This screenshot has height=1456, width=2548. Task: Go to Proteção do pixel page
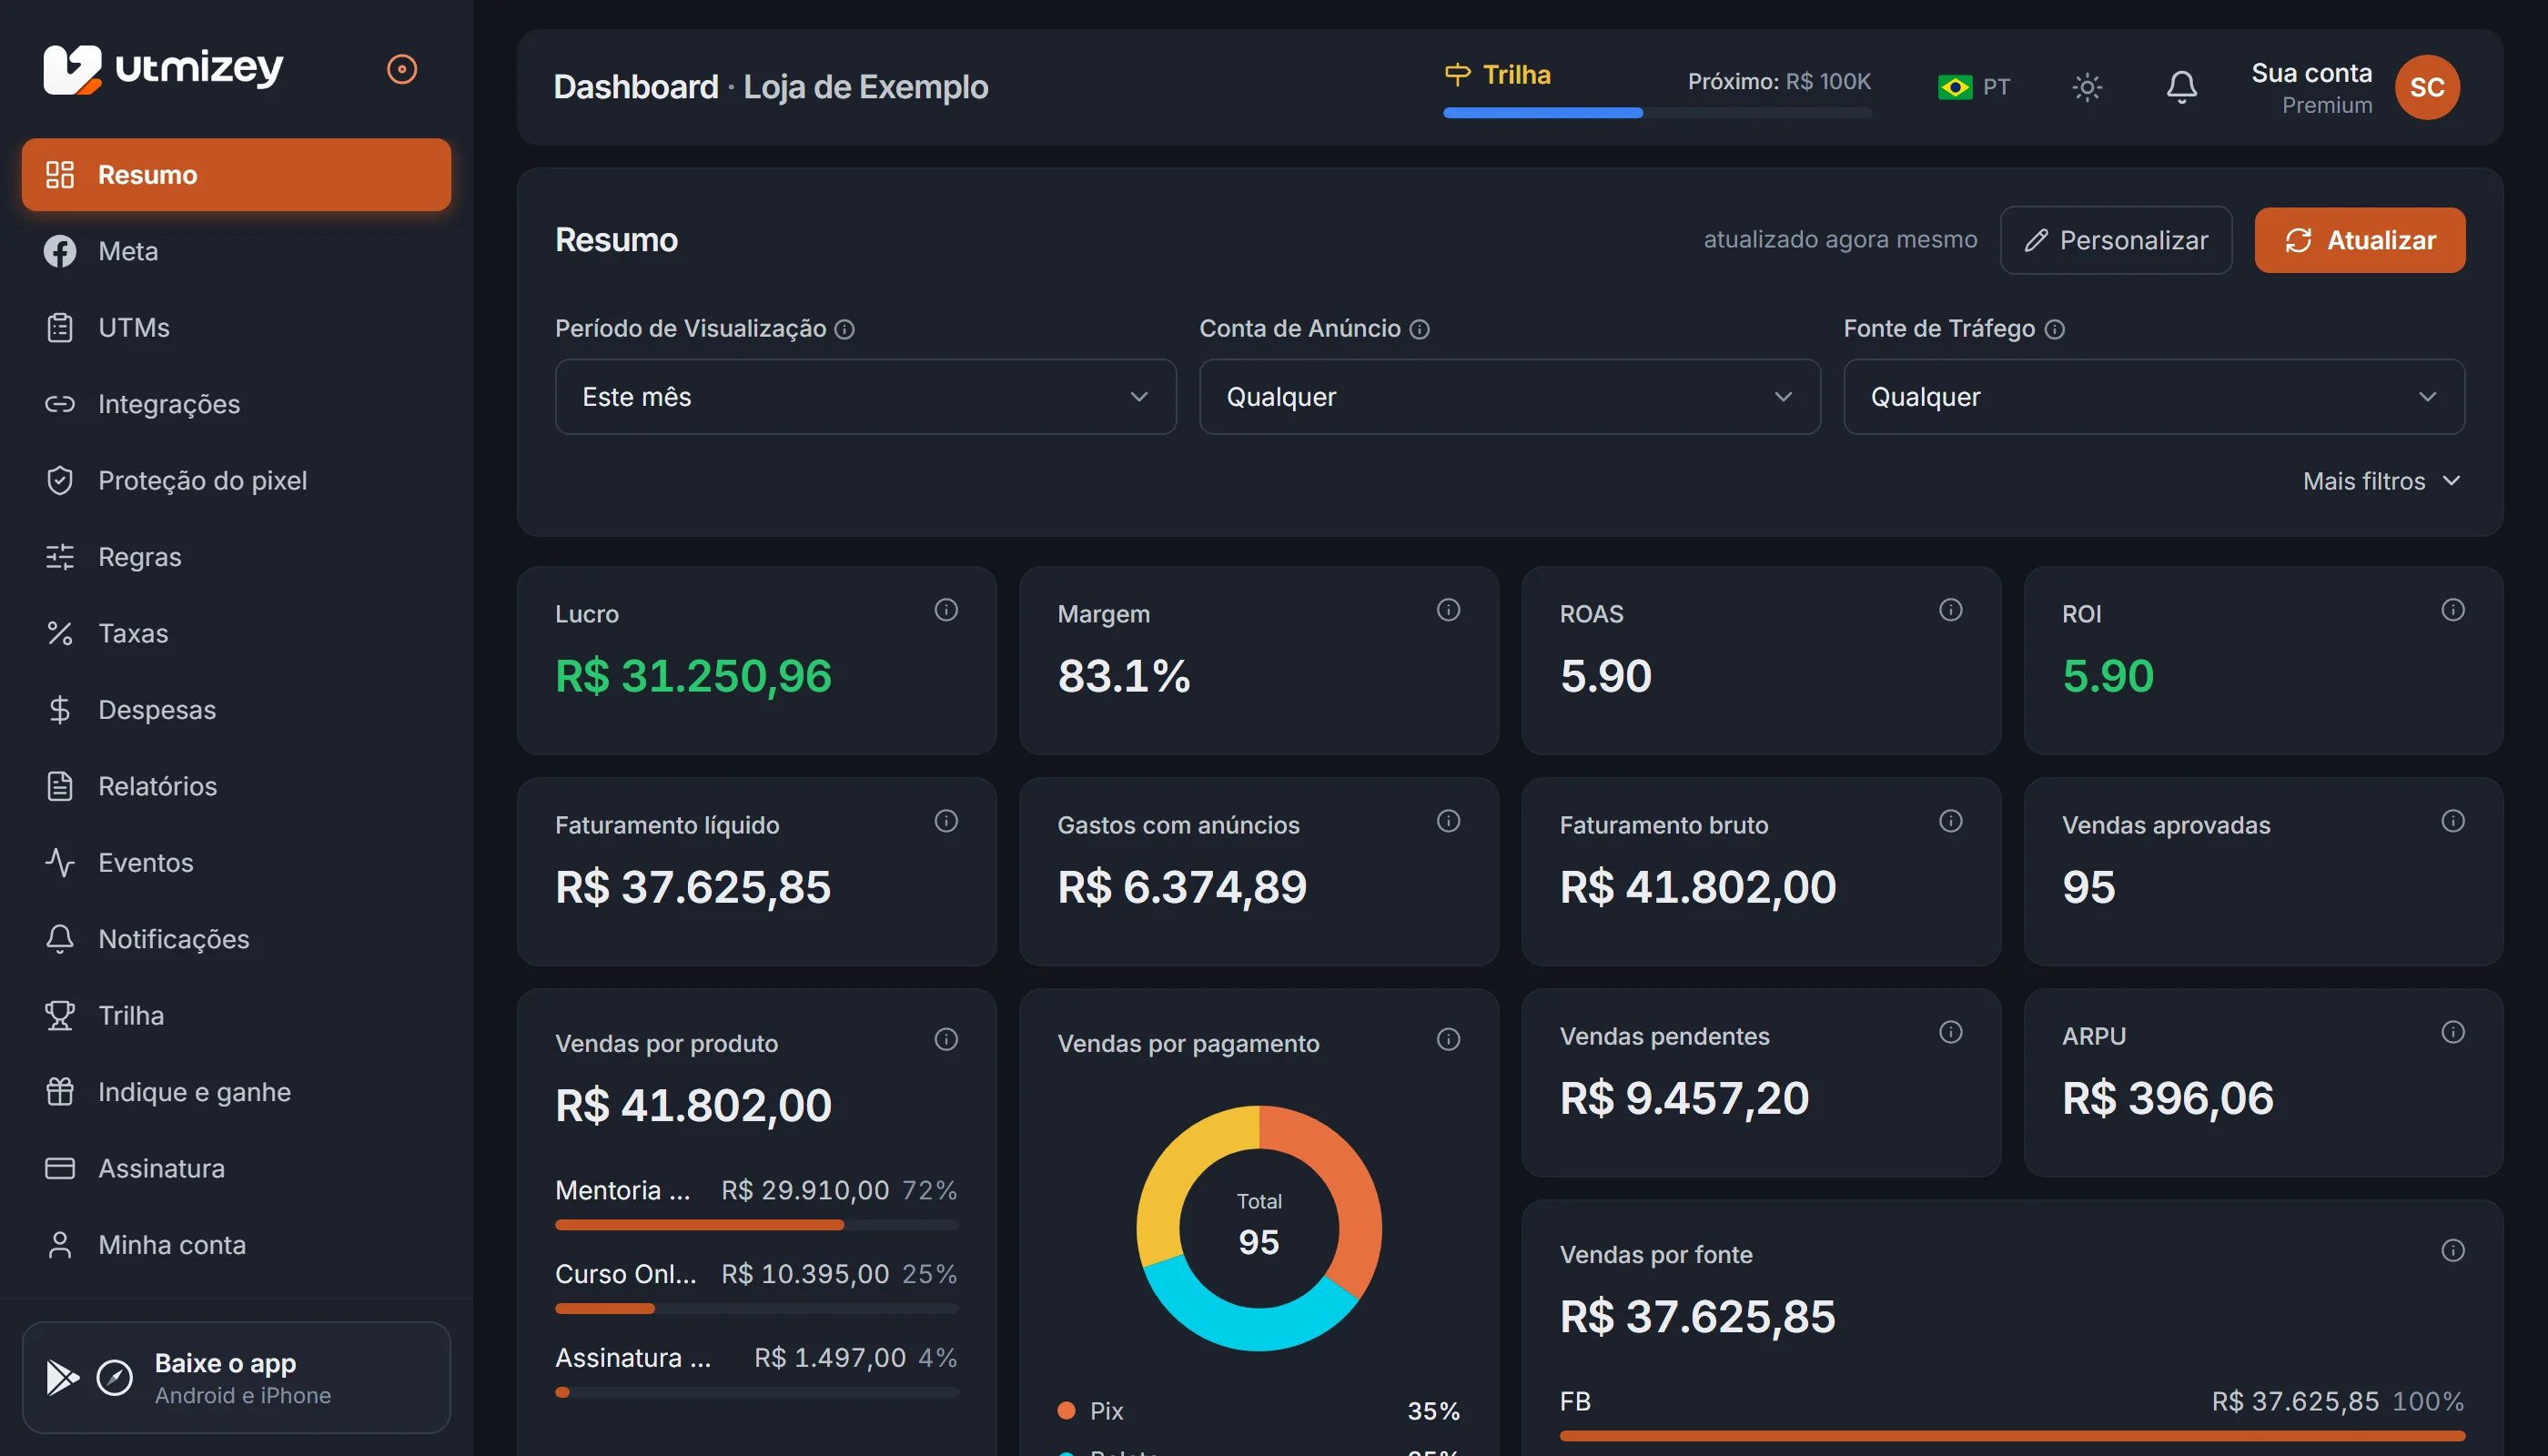coord(236,481)
